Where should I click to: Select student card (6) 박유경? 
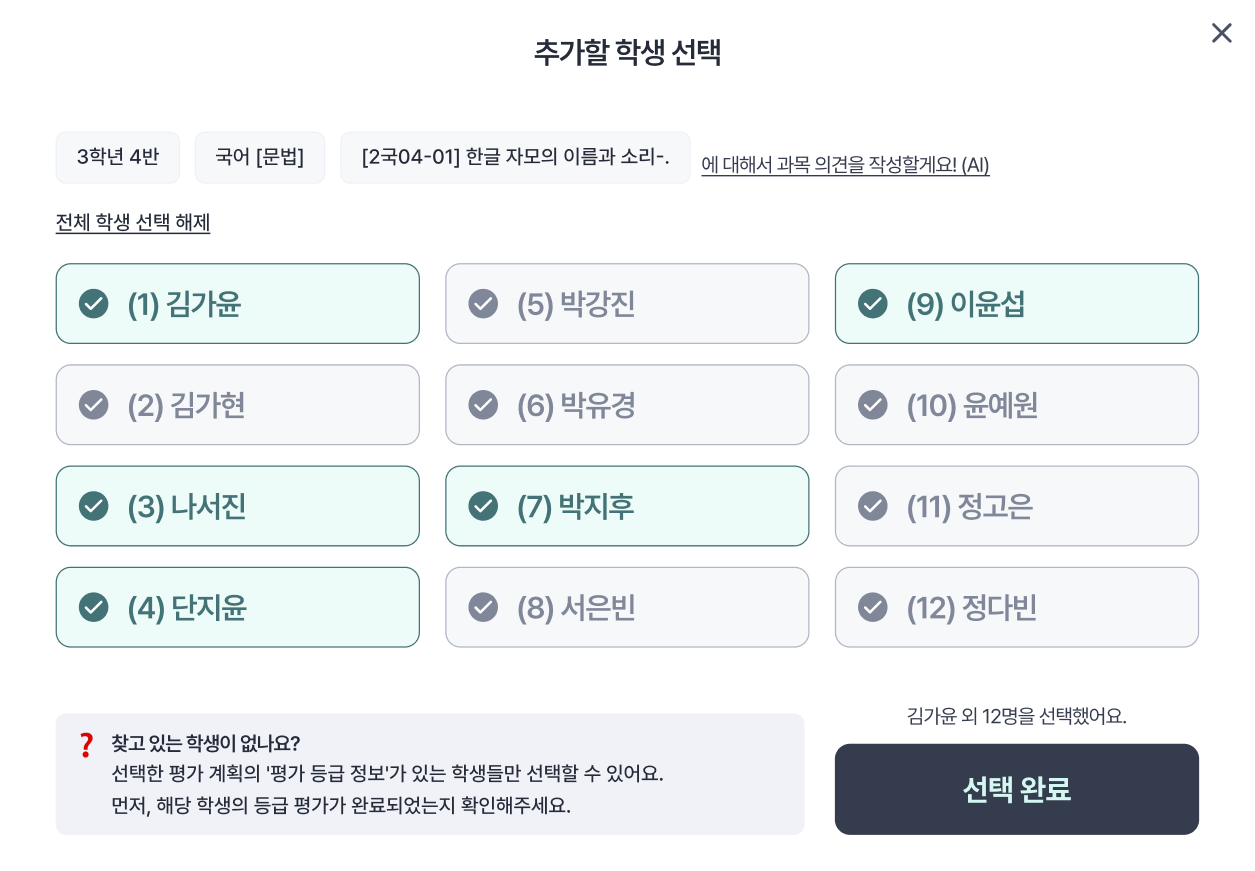tap(626, 405)
